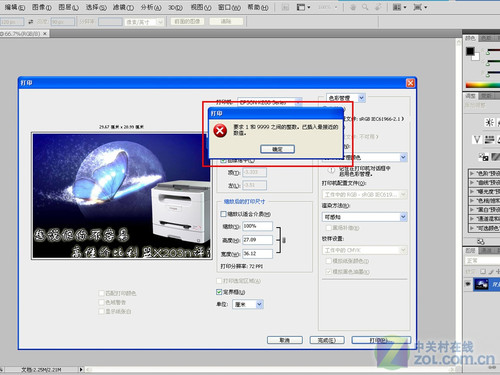Click the 高度(H) 27.09 input field

257,240
